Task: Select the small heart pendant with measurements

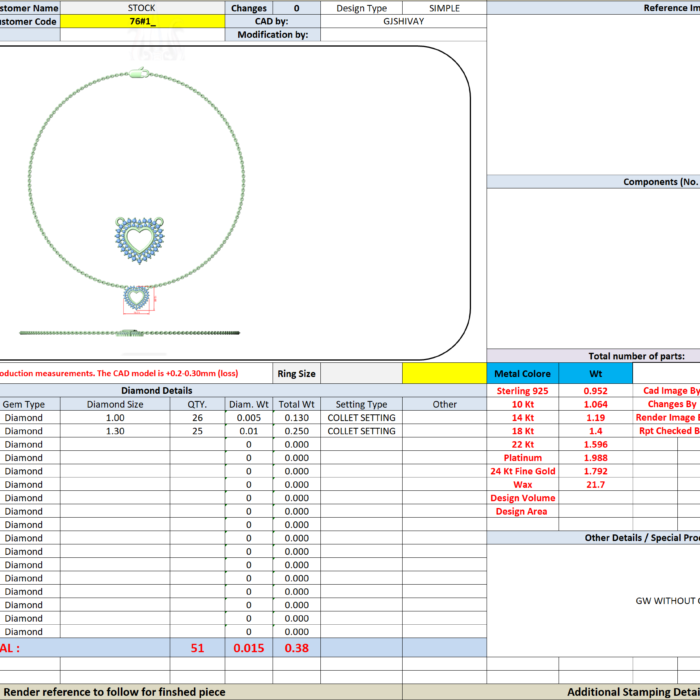Action: tap(136, 298)
